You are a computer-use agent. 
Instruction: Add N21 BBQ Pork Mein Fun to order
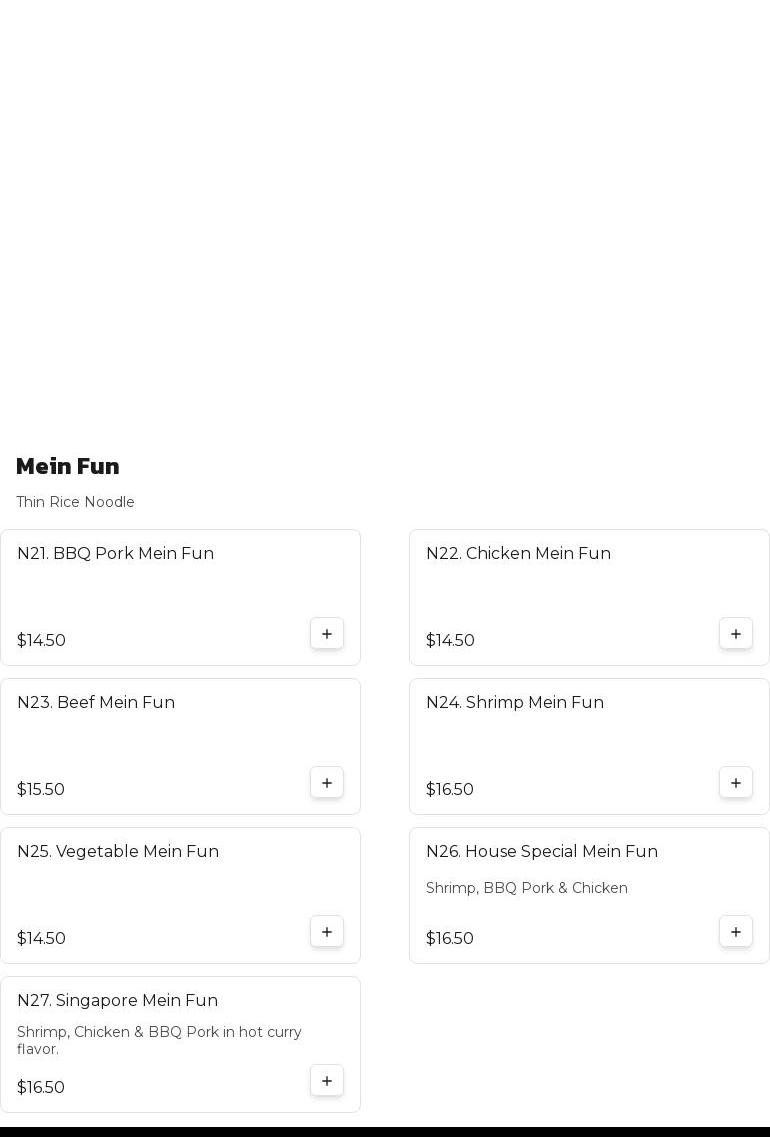(327, 634)
